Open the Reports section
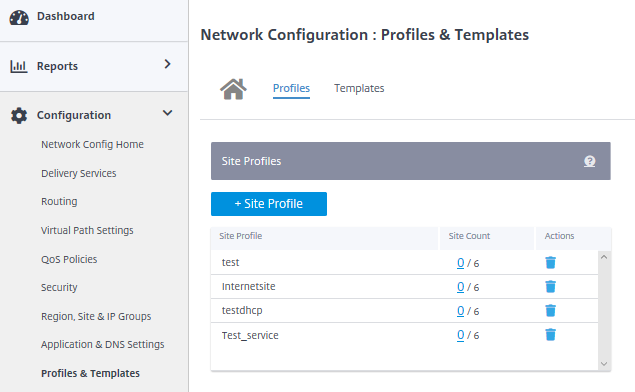The height and width of the screenshot is (392, 635). point(57,66)
